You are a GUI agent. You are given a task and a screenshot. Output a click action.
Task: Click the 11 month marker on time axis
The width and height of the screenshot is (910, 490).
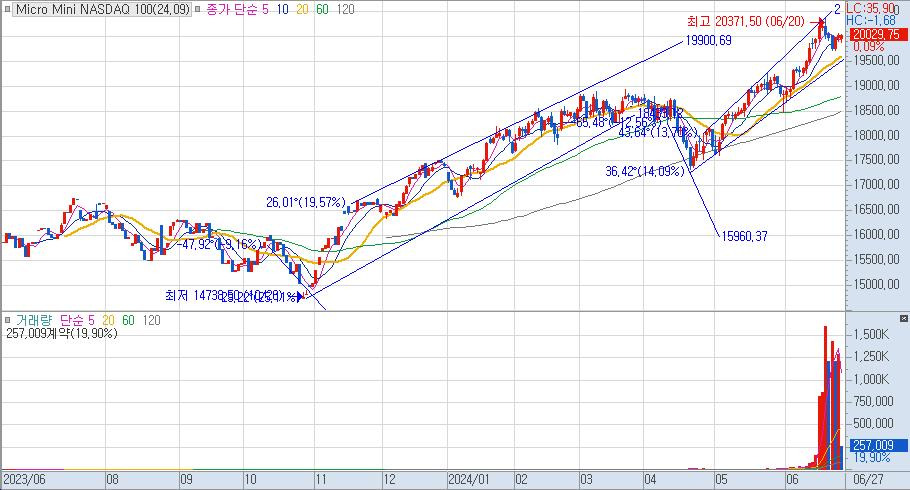[321, 480]
